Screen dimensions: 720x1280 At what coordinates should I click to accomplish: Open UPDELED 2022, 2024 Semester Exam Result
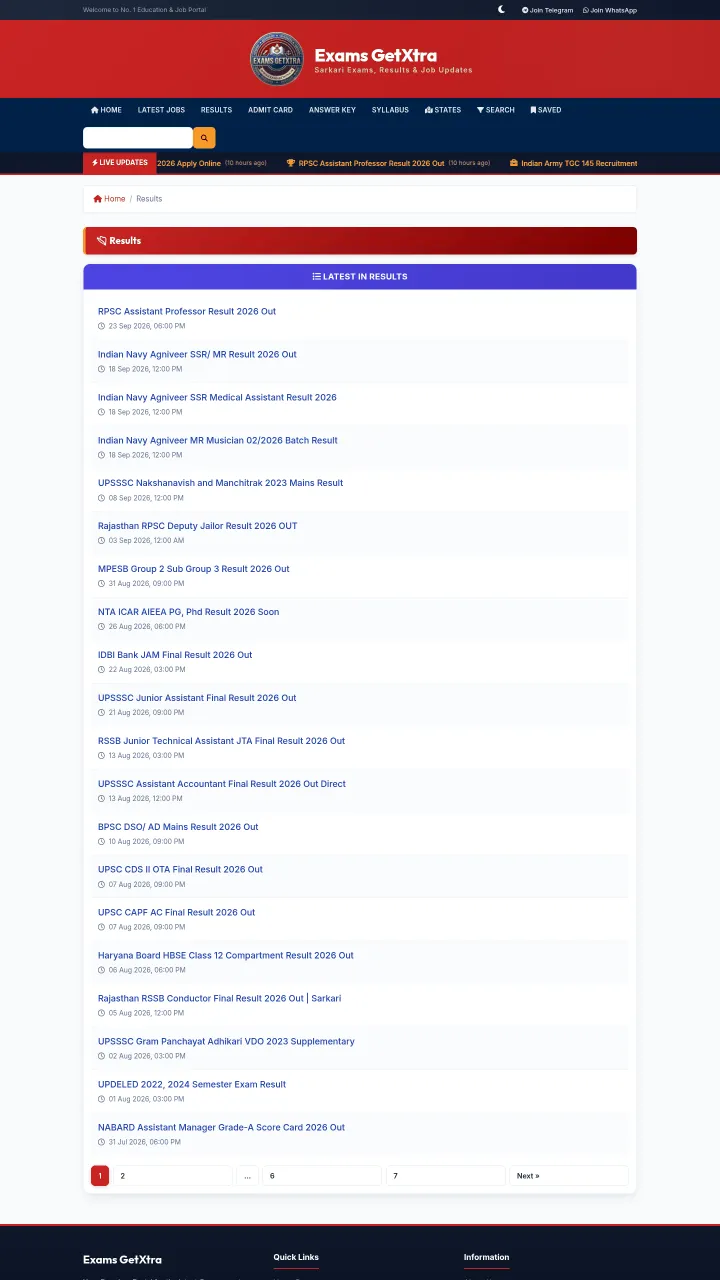192,1084
